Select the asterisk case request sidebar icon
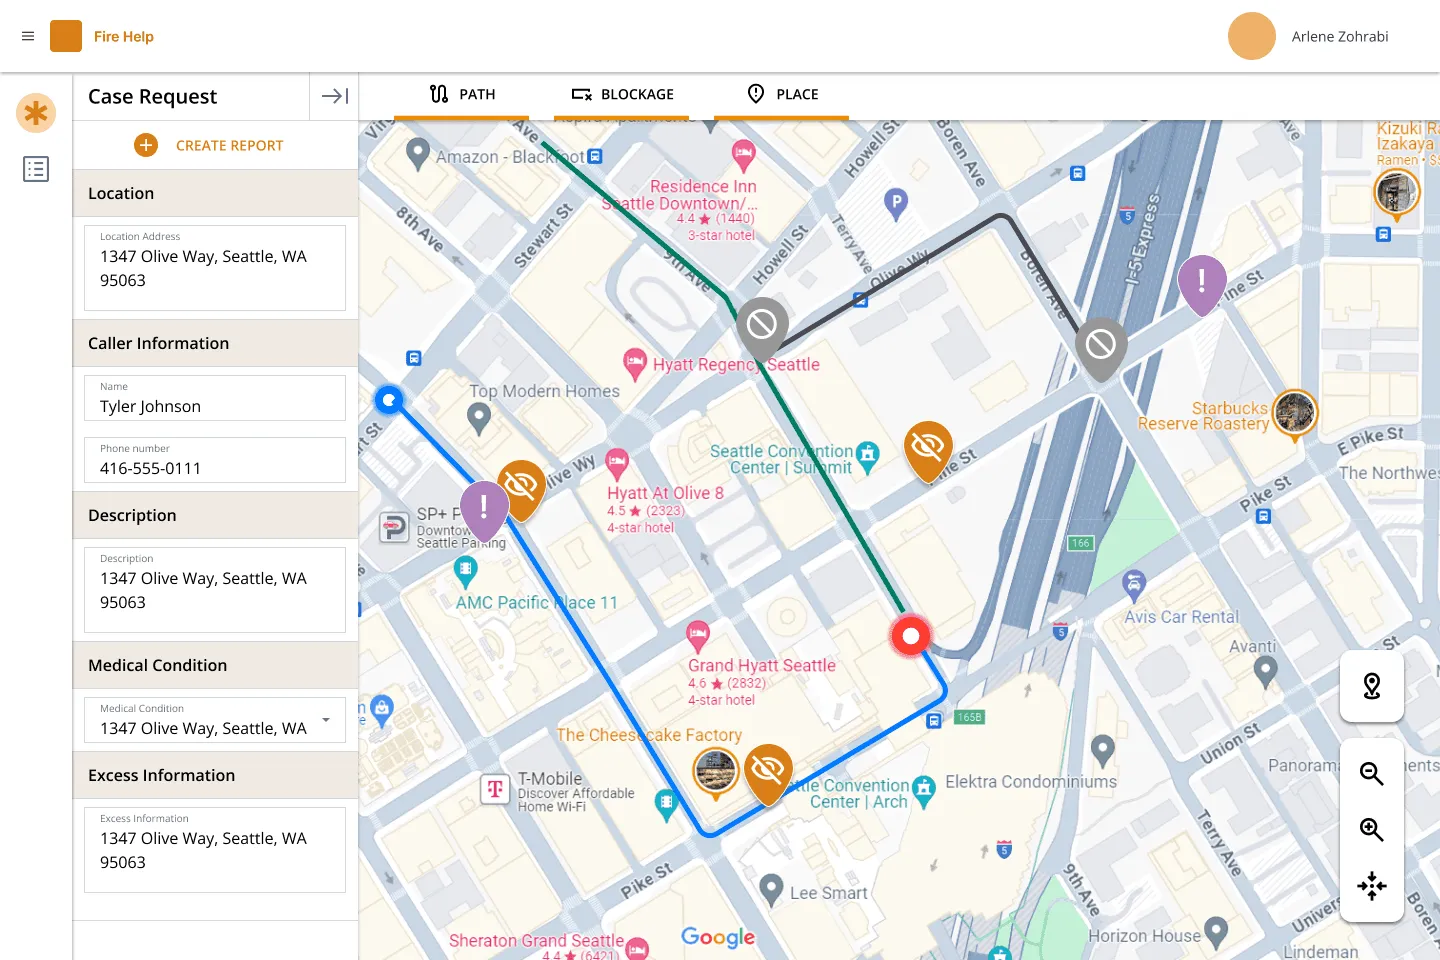 coord(36,113)
